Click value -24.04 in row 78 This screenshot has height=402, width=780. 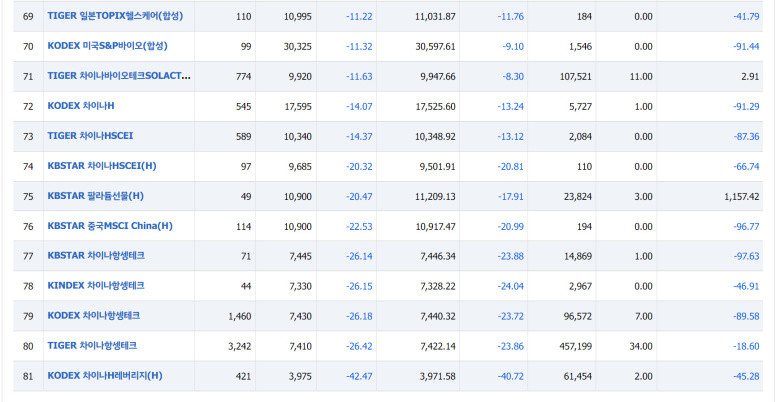[x=510, y=286]
